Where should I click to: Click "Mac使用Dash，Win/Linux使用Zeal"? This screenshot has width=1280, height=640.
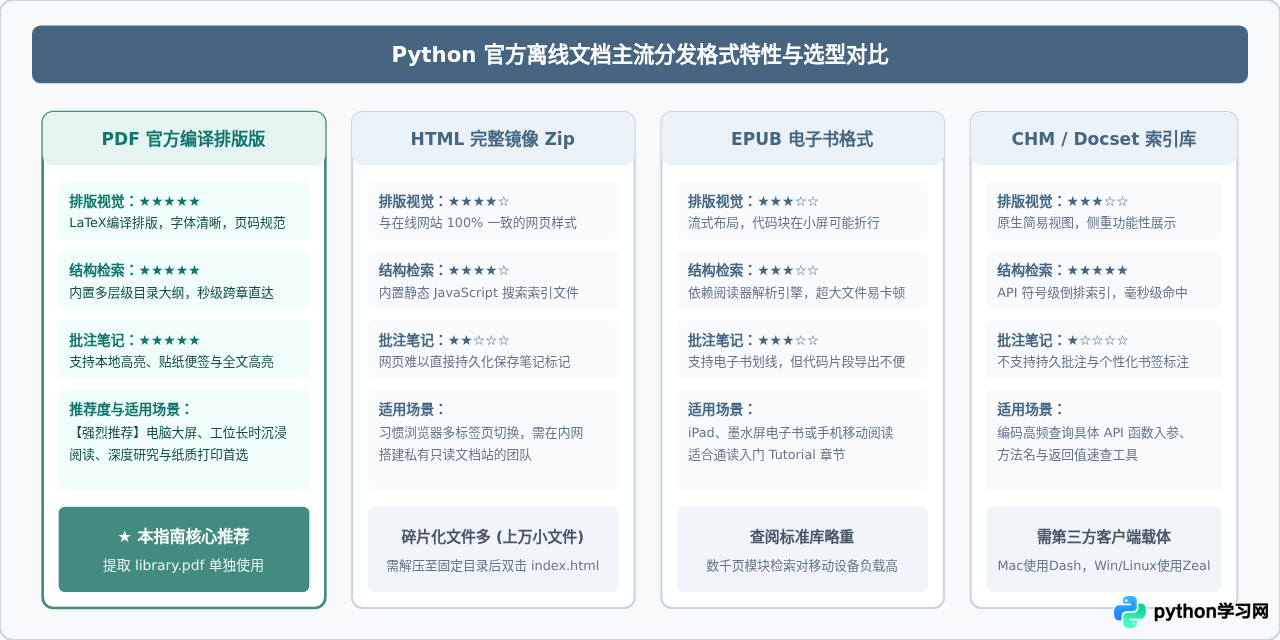1104,565
